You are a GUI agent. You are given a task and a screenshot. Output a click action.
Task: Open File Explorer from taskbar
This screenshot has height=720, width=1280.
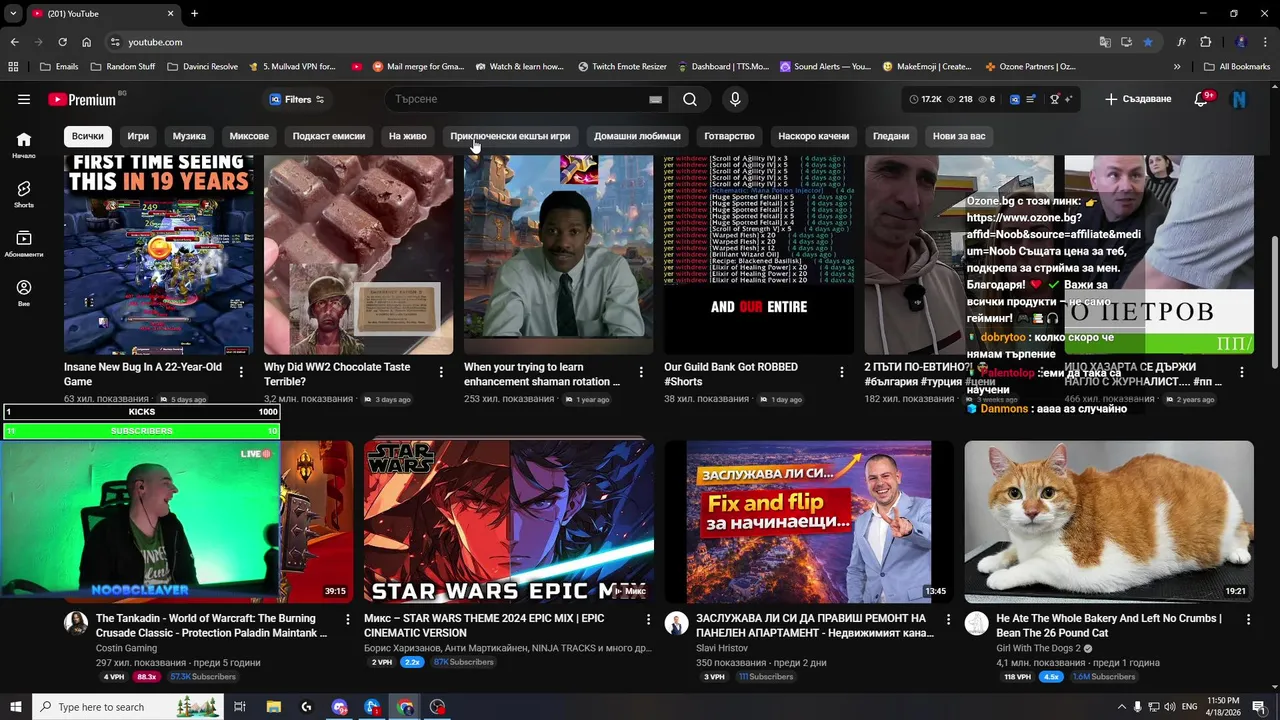273,707
